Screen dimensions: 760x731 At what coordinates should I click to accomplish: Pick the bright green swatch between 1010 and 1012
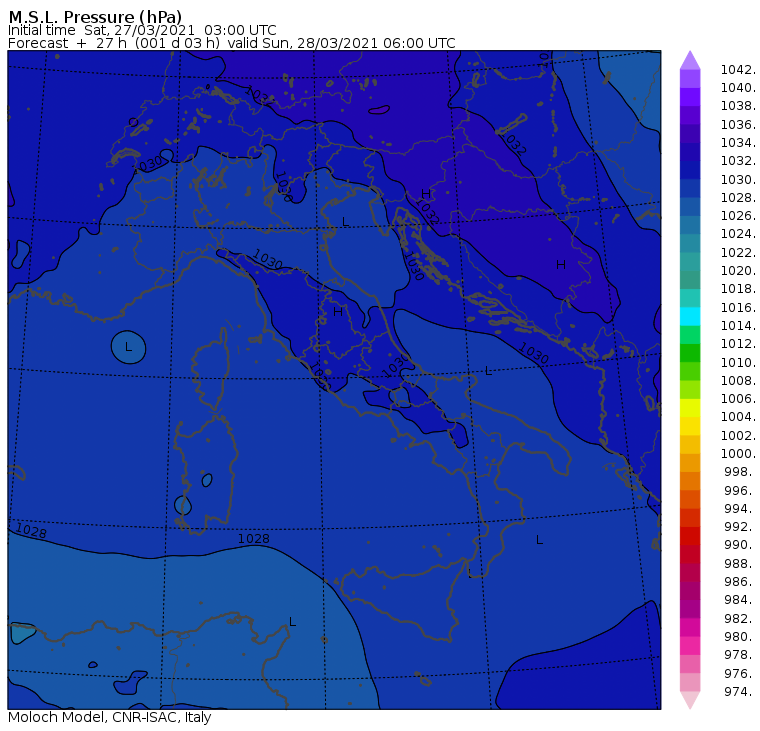pyautogui.click(x=690, y=353)
